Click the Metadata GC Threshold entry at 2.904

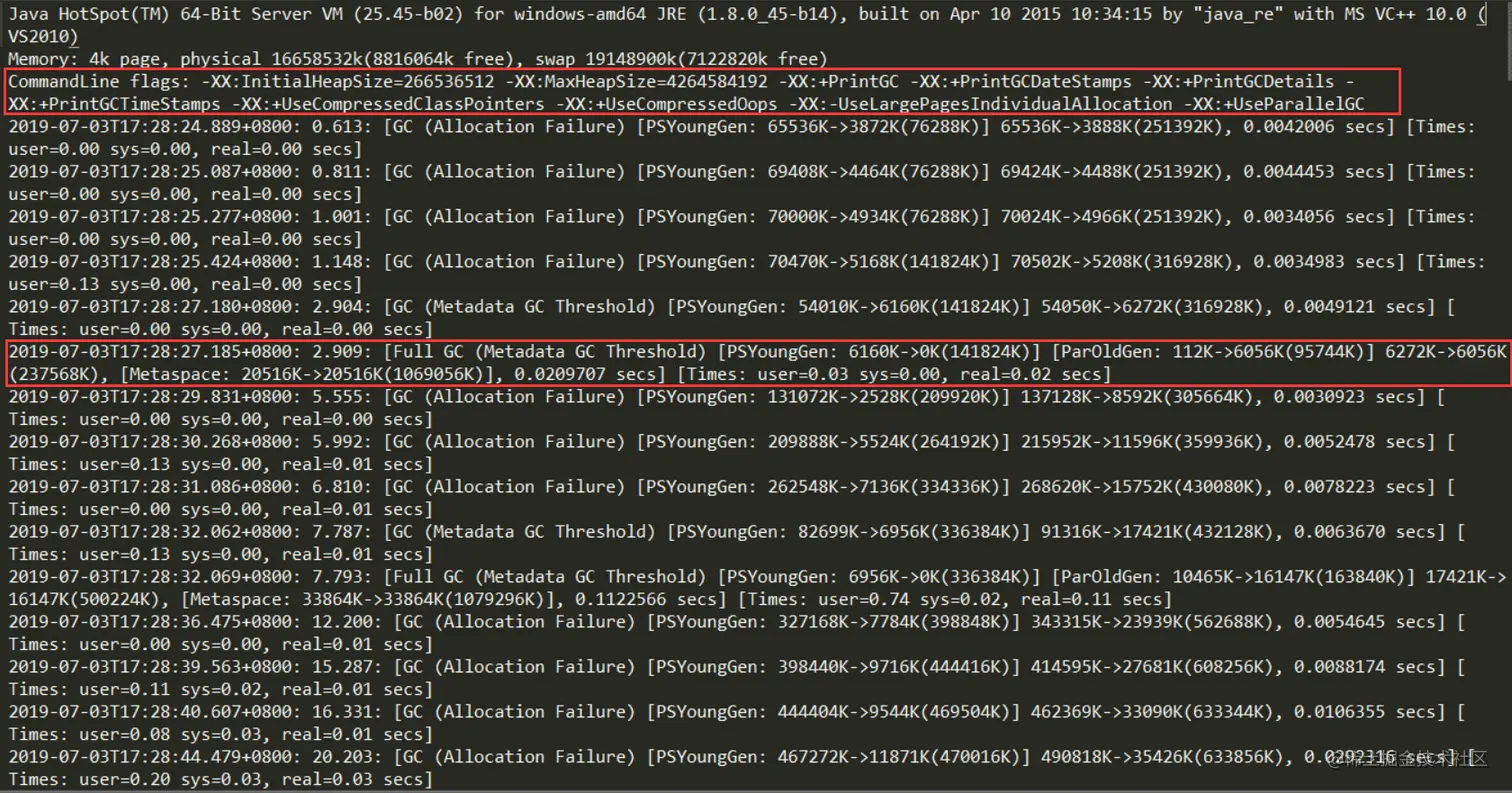click(x=733, y=318)
